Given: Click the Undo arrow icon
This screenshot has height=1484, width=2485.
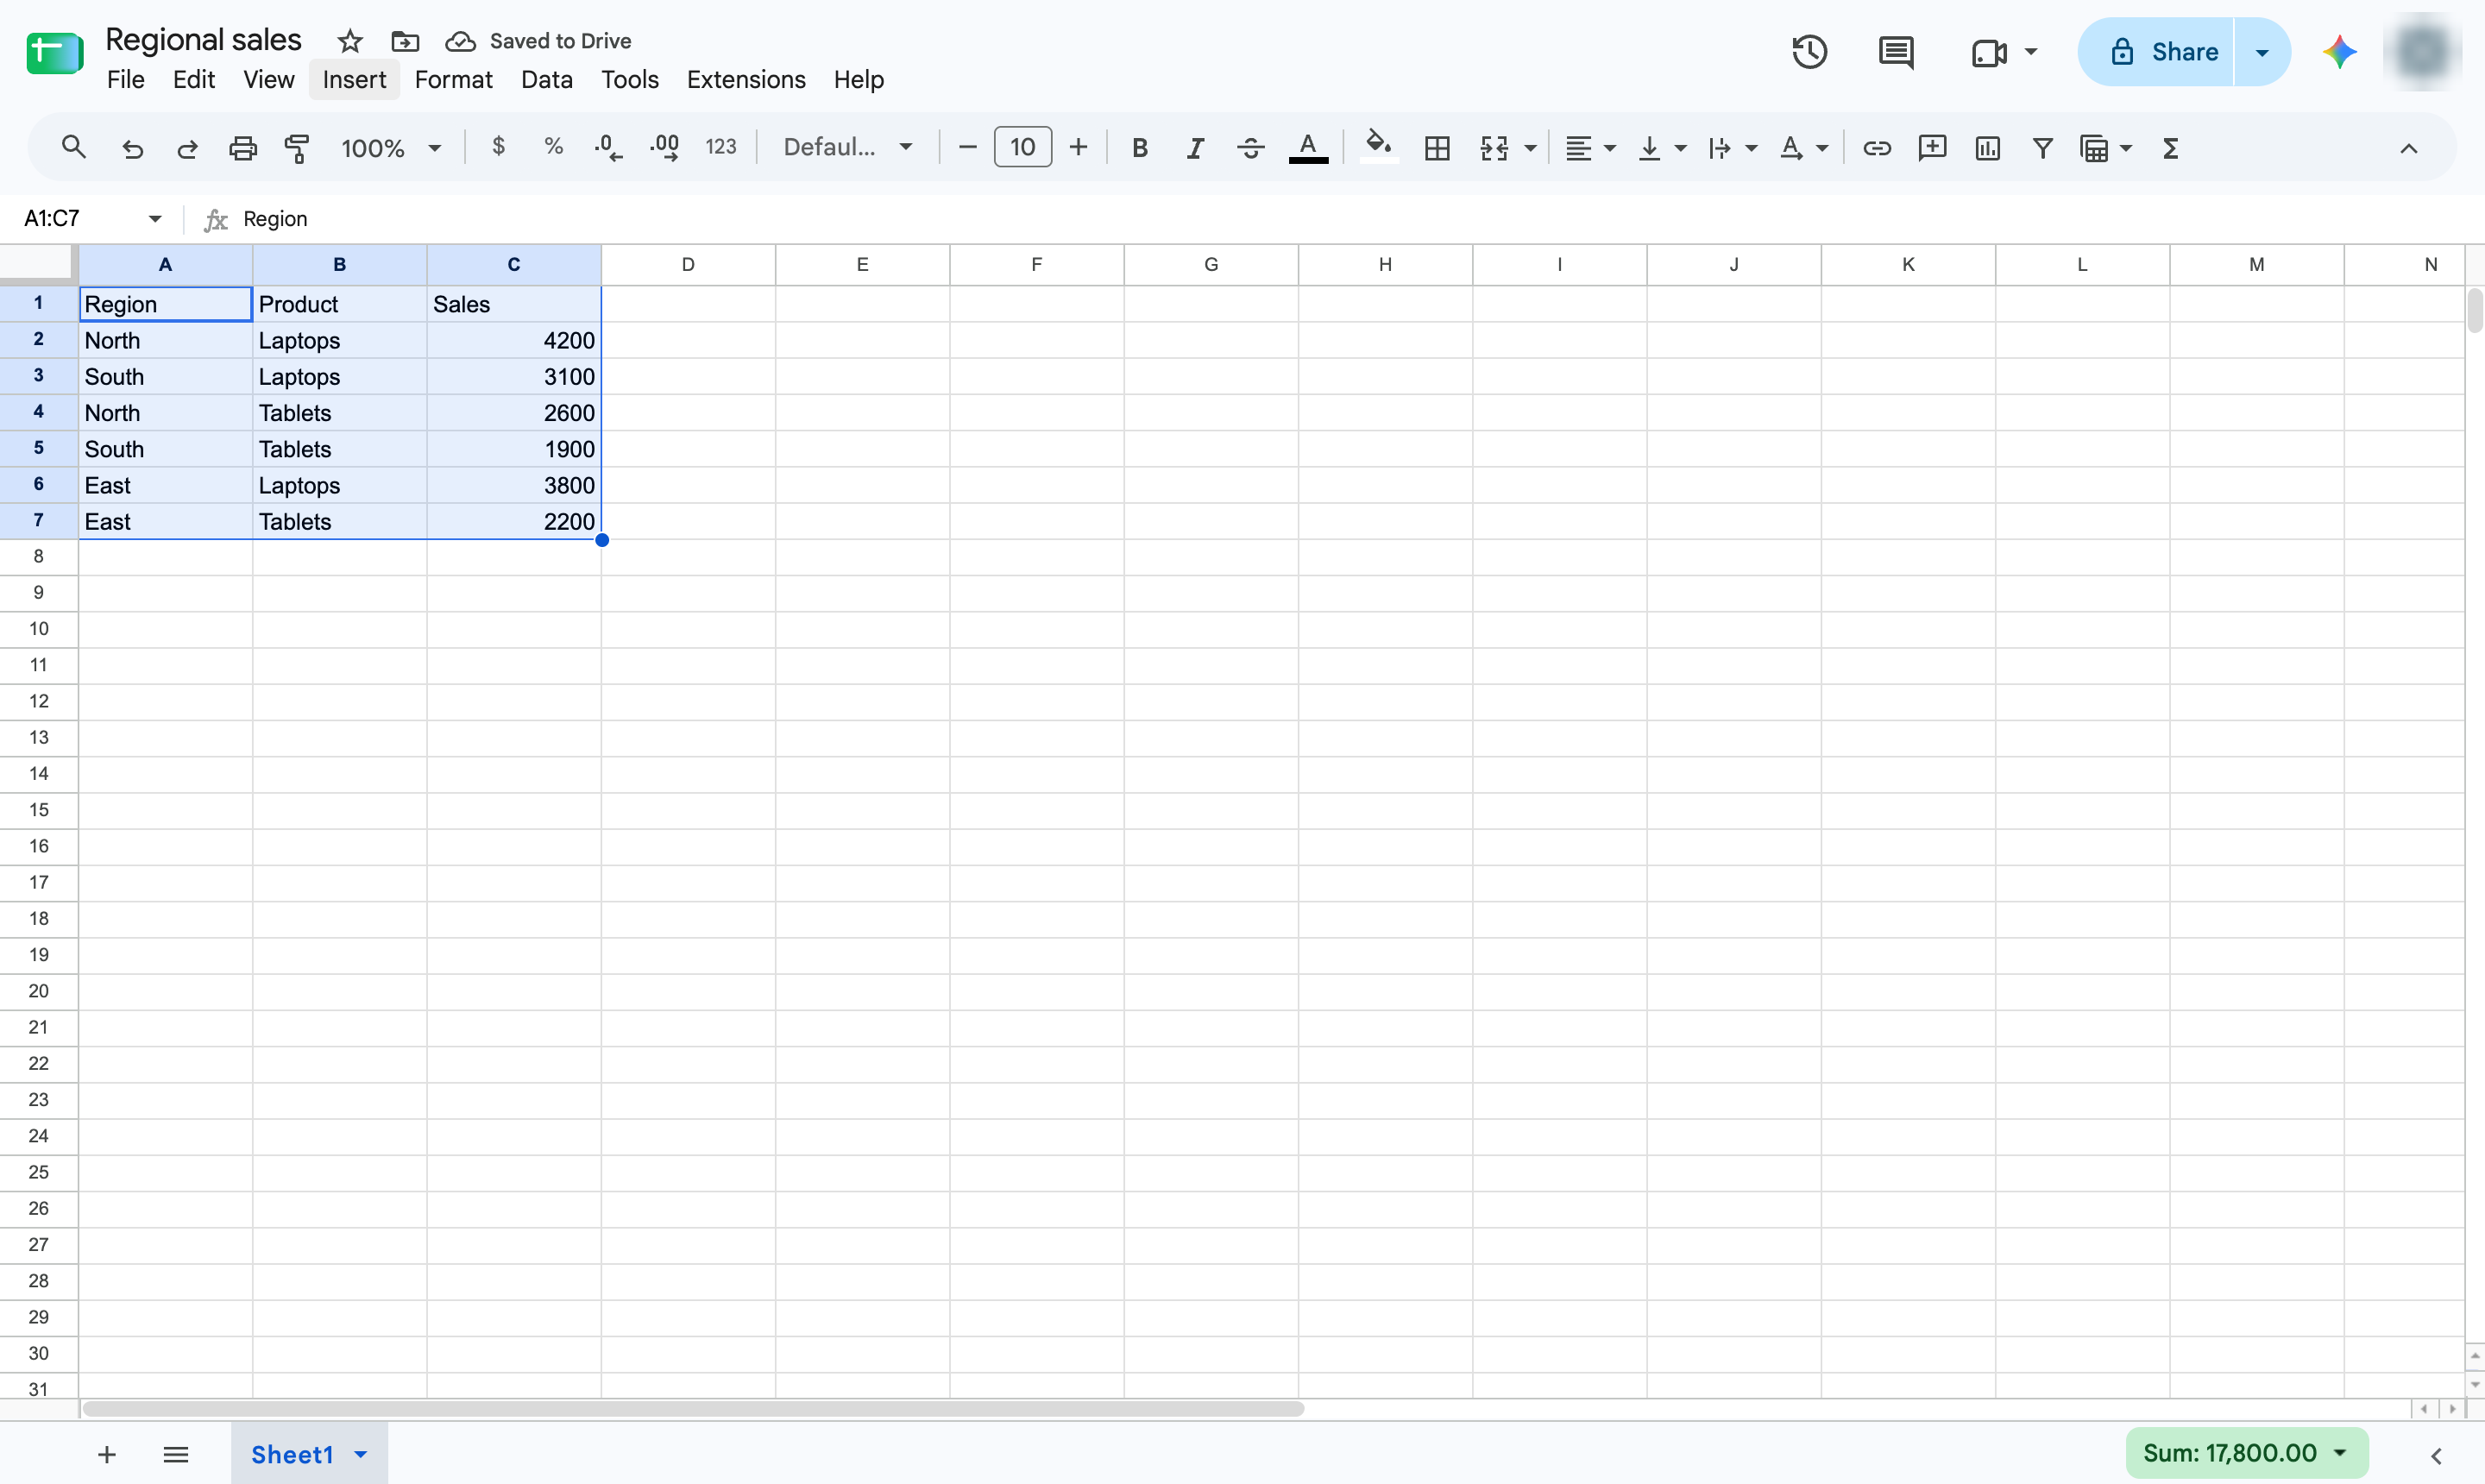Looking at the screenshot, I should pos(132,149).
